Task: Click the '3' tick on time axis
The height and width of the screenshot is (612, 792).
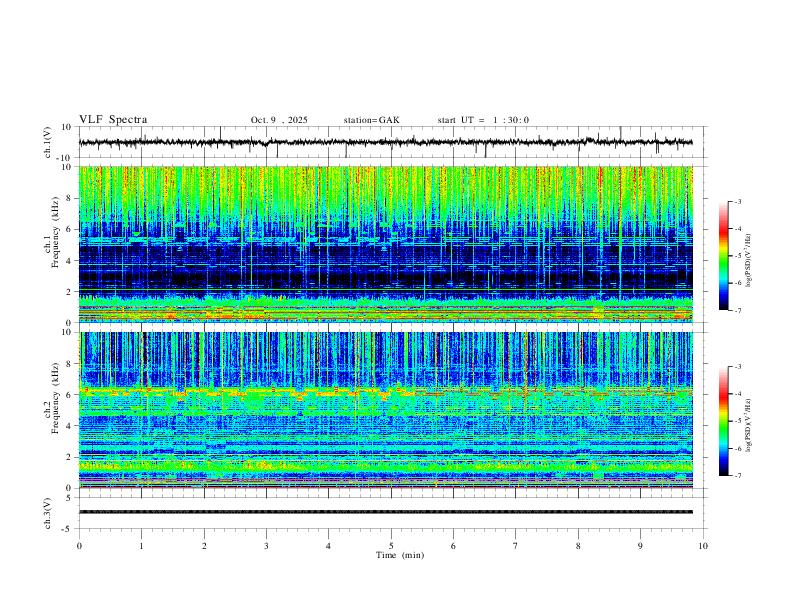Action: pyautogui.click(x=266, y=546)
